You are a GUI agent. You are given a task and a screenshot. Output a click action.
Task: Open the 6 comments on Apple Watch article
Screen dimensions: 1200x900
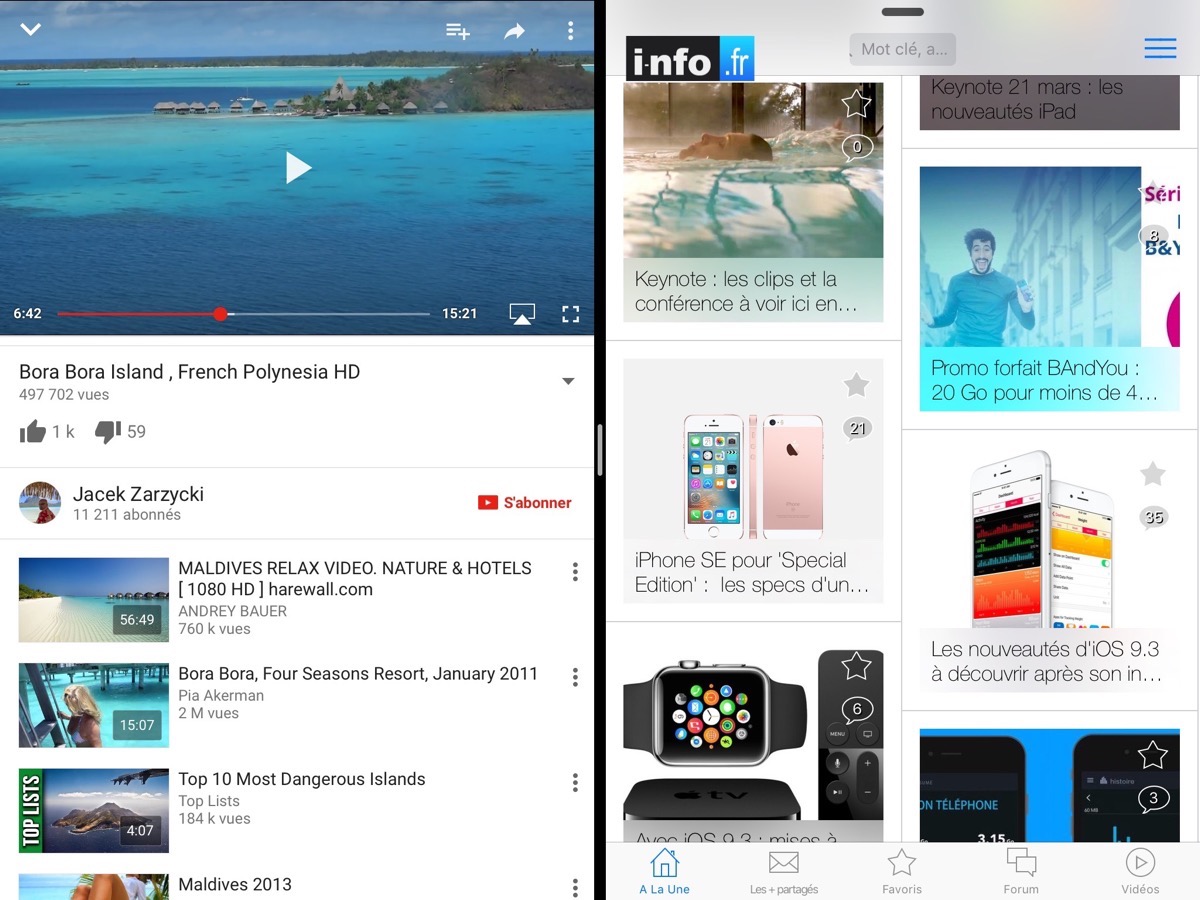(857, 710)
